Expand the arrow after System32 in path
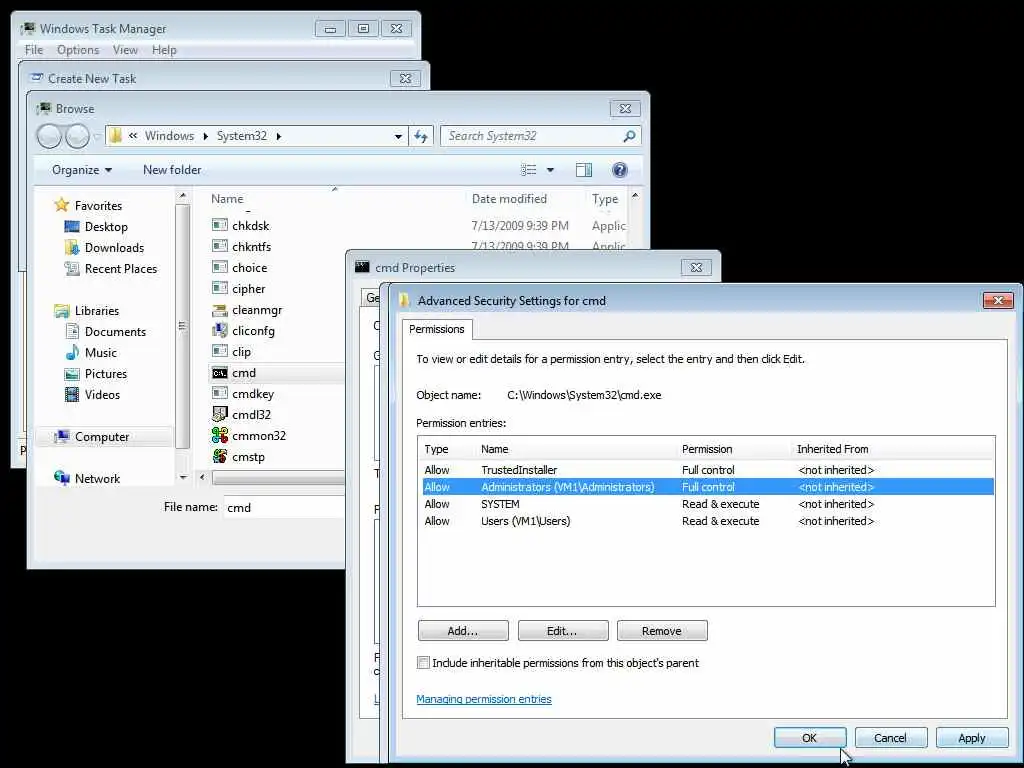The width and height of the screenshot is (1024, 768). 279,136
